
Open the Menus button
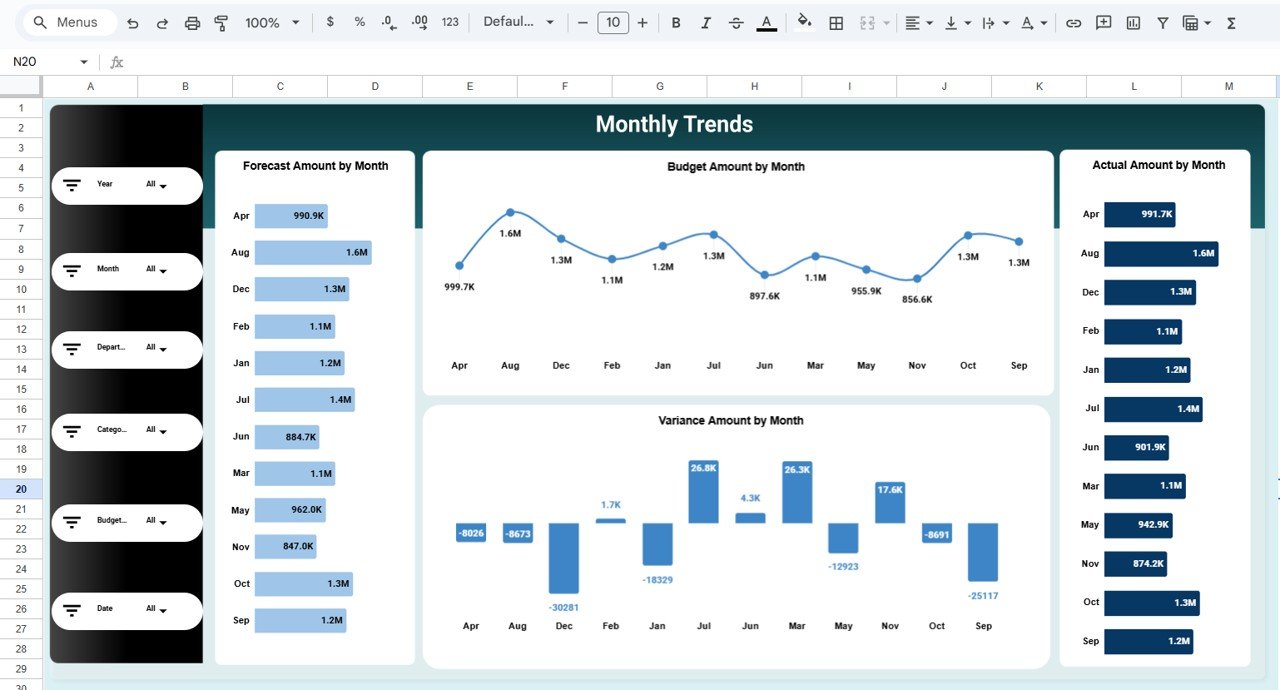point(68,21)
